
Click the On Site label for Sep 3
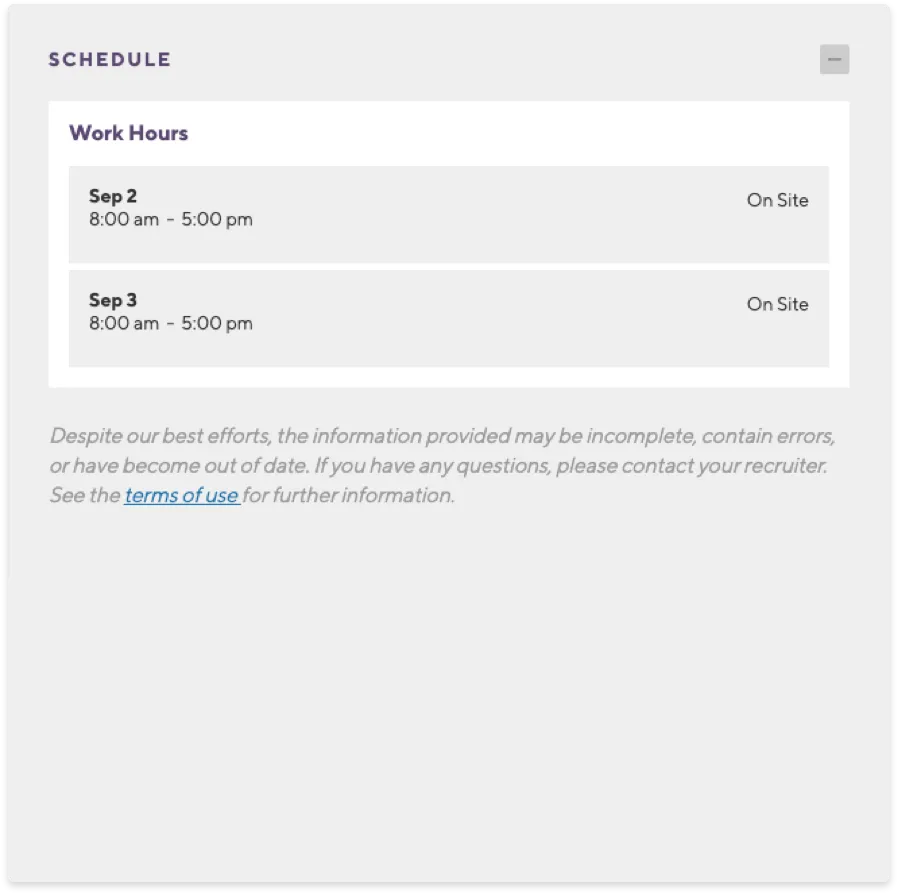pyautogui.click(x=777, y=304)
